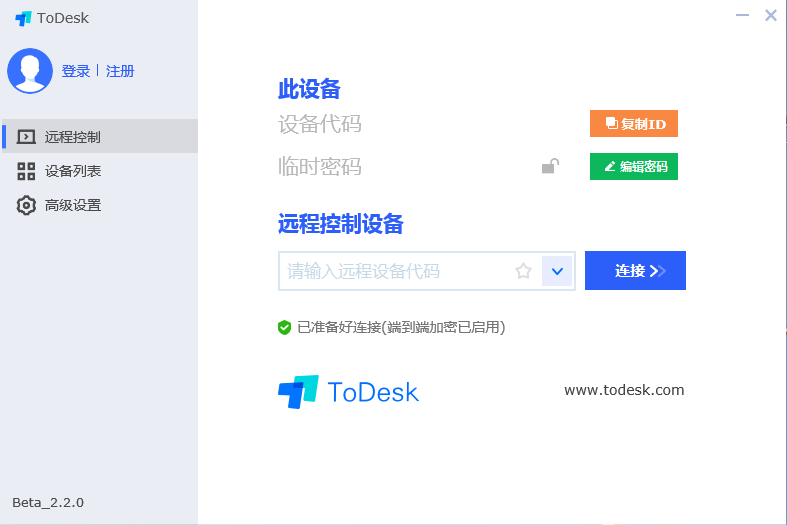Screen dimensions: 787x525
Task: Open the 注册 register link
Action: pos(120,71)
